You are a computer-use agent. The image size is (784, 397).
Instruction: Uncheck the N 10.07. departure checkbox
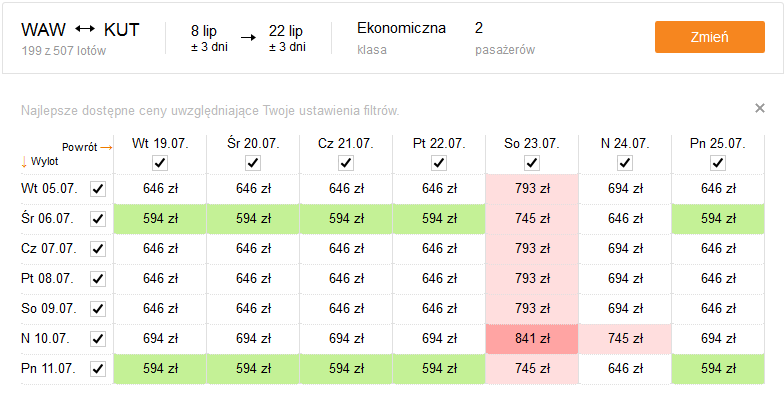pos(98,339)
